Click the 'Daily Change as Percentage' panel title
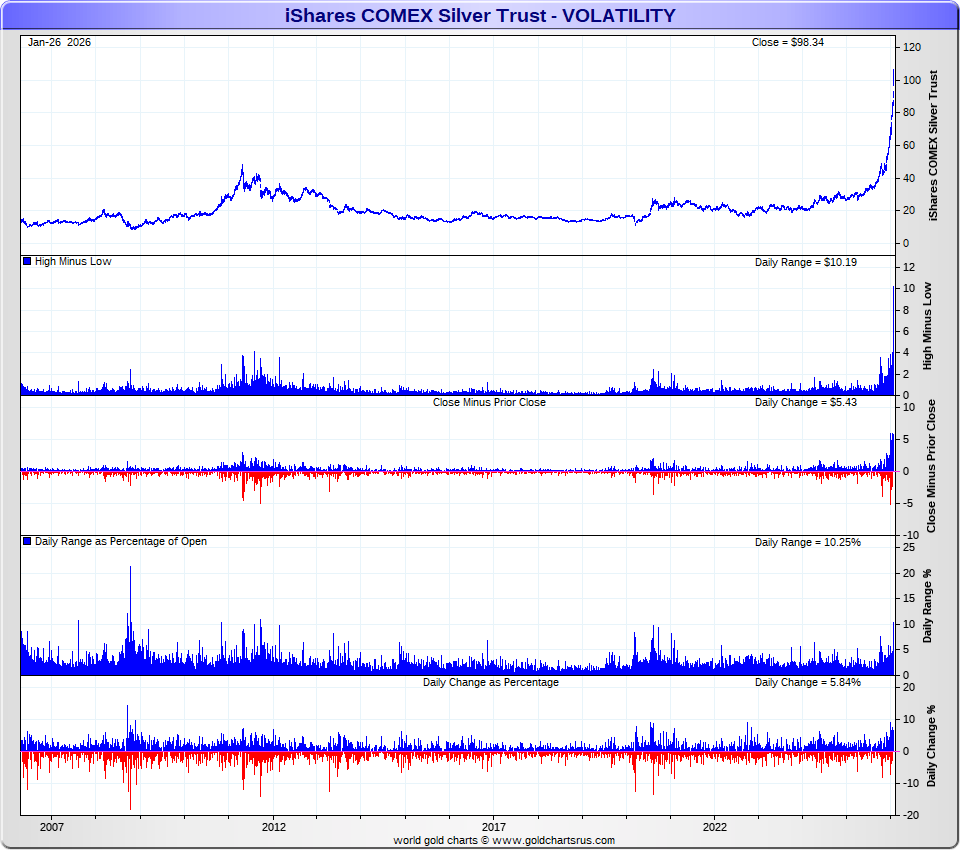The width and height of the screenshot is (960, 850). (491, 682)
